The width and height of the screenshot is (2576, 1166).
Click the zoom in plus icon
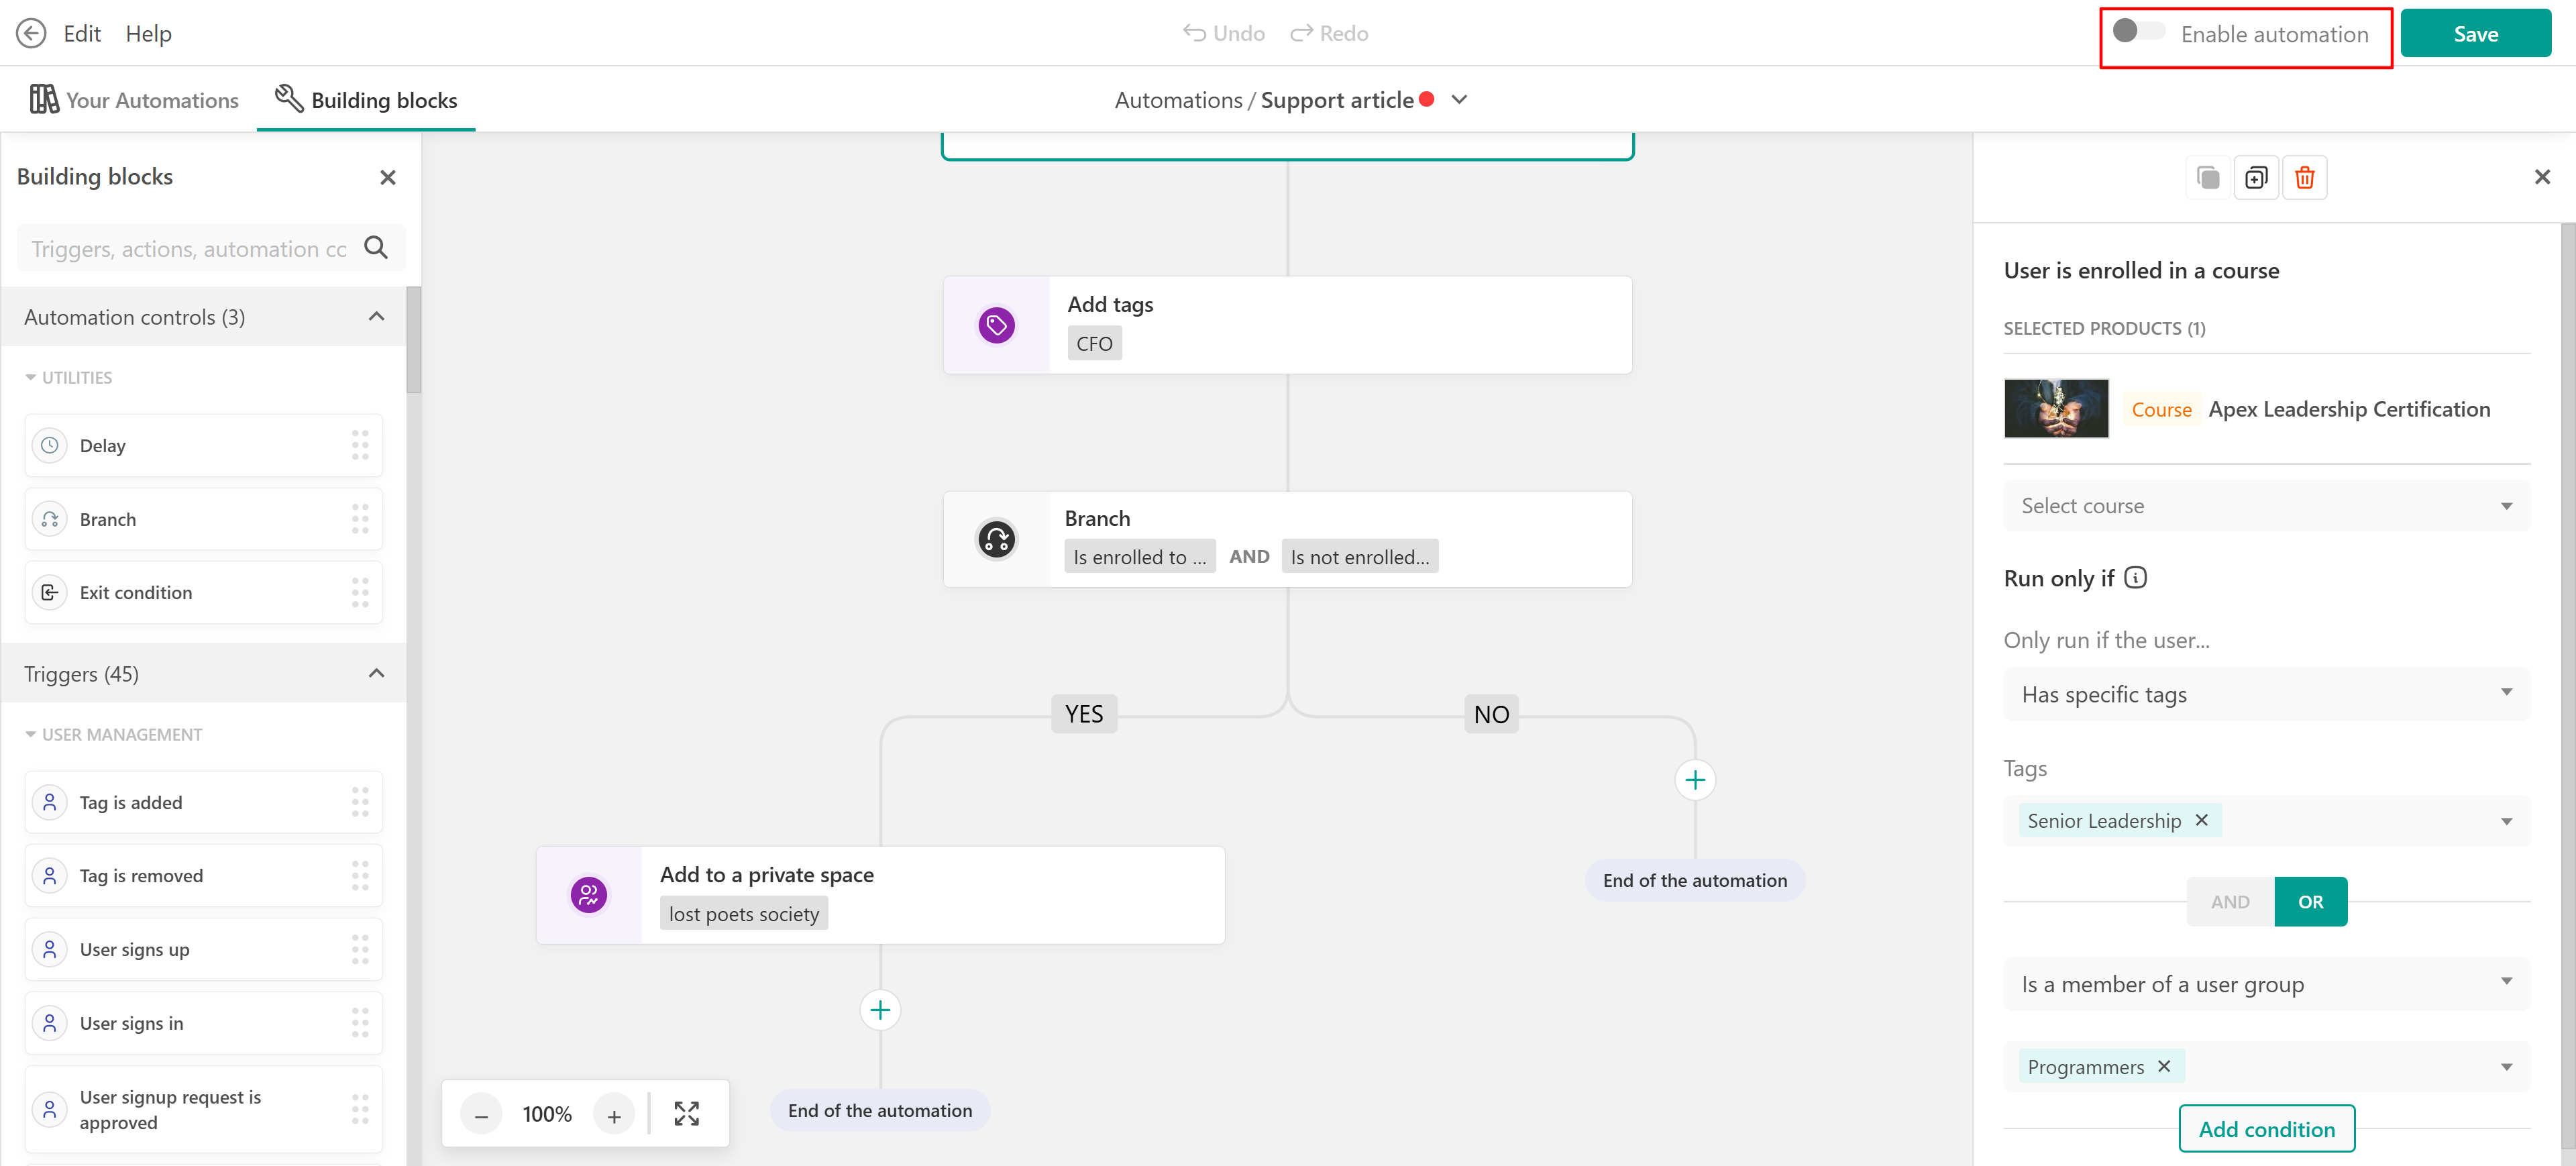(614, 1115)
